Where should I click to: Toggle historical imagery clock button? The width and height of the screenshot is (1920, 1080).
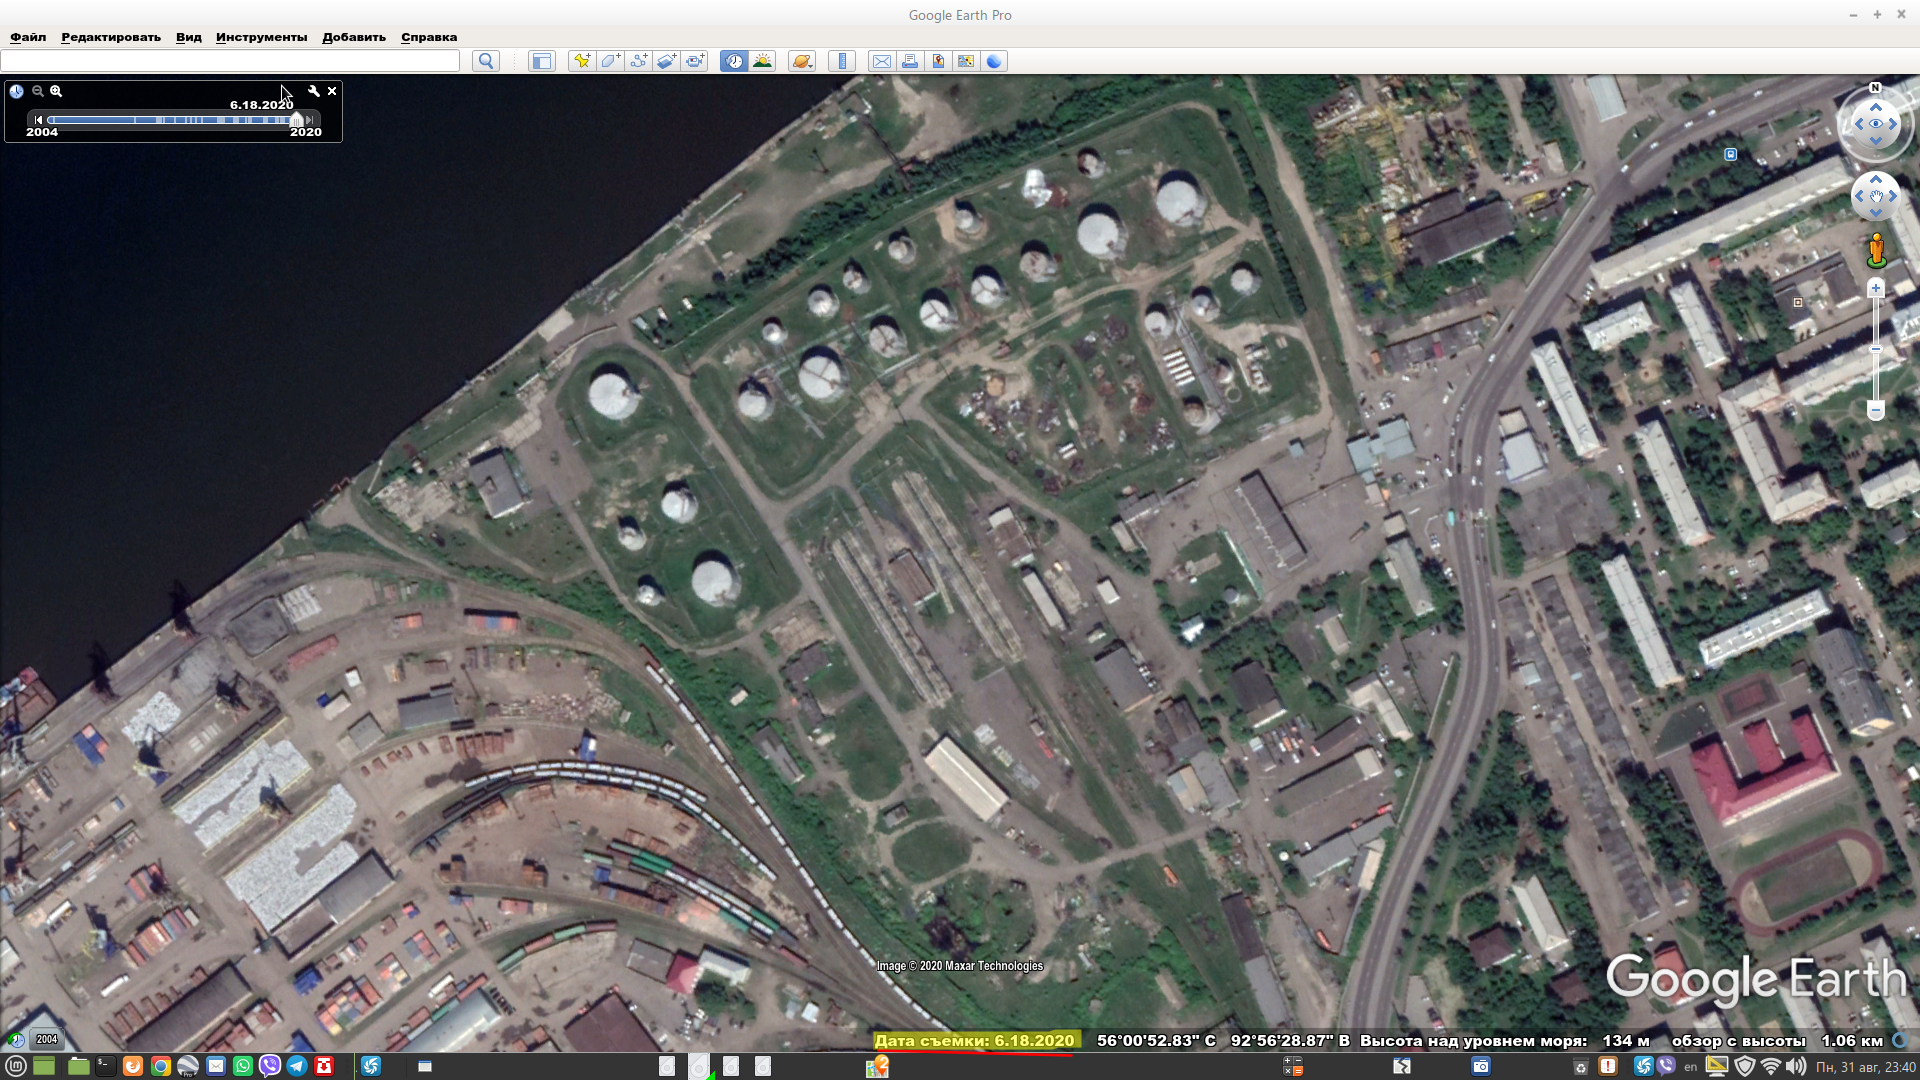click(734, 61)
